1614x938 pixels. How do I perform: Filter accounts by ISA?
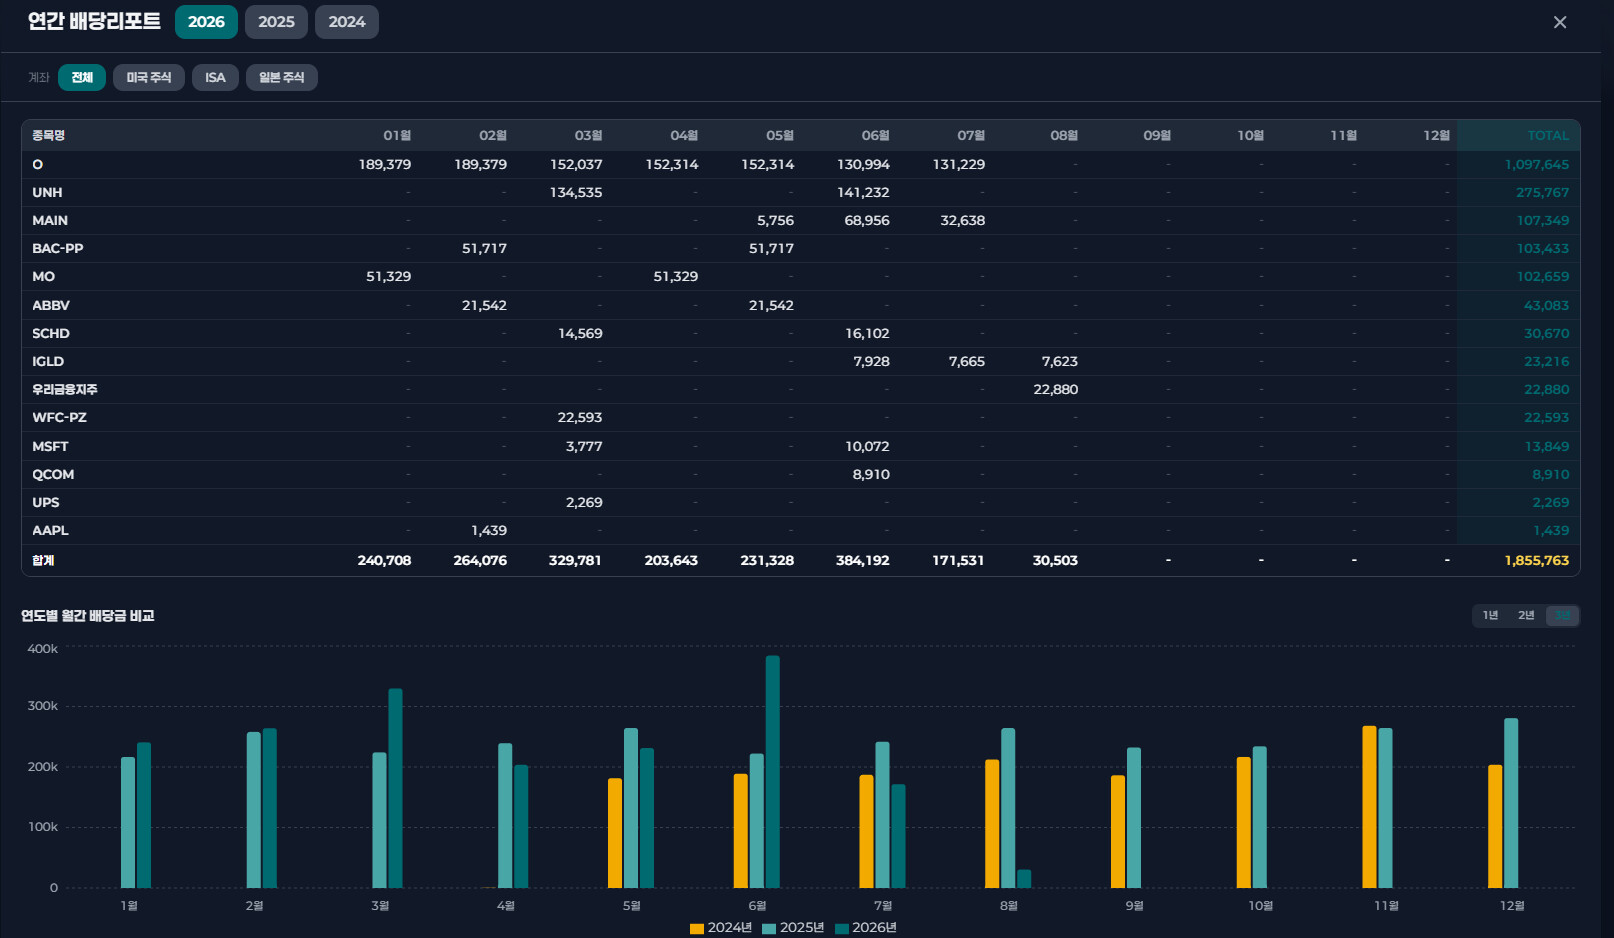click(x=215, y=77)
